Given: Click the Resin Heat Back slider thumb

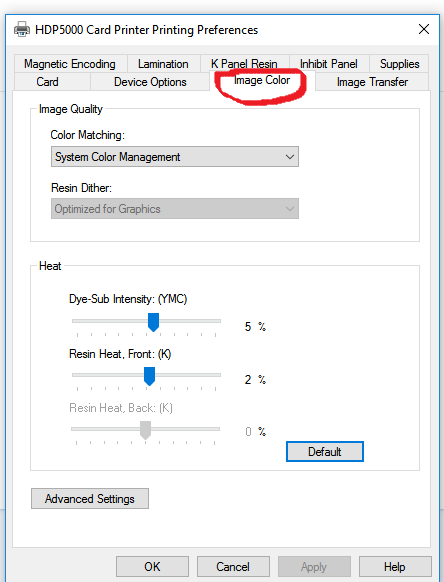Looking at the screenshot, I should pyautogui.click(x=146, y=430).
